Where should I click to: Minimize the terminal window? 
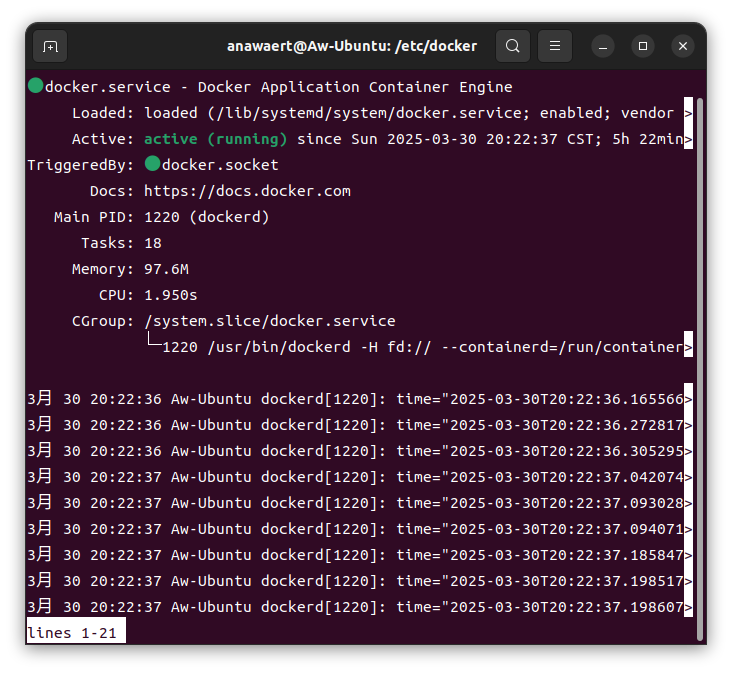[603, 46]
